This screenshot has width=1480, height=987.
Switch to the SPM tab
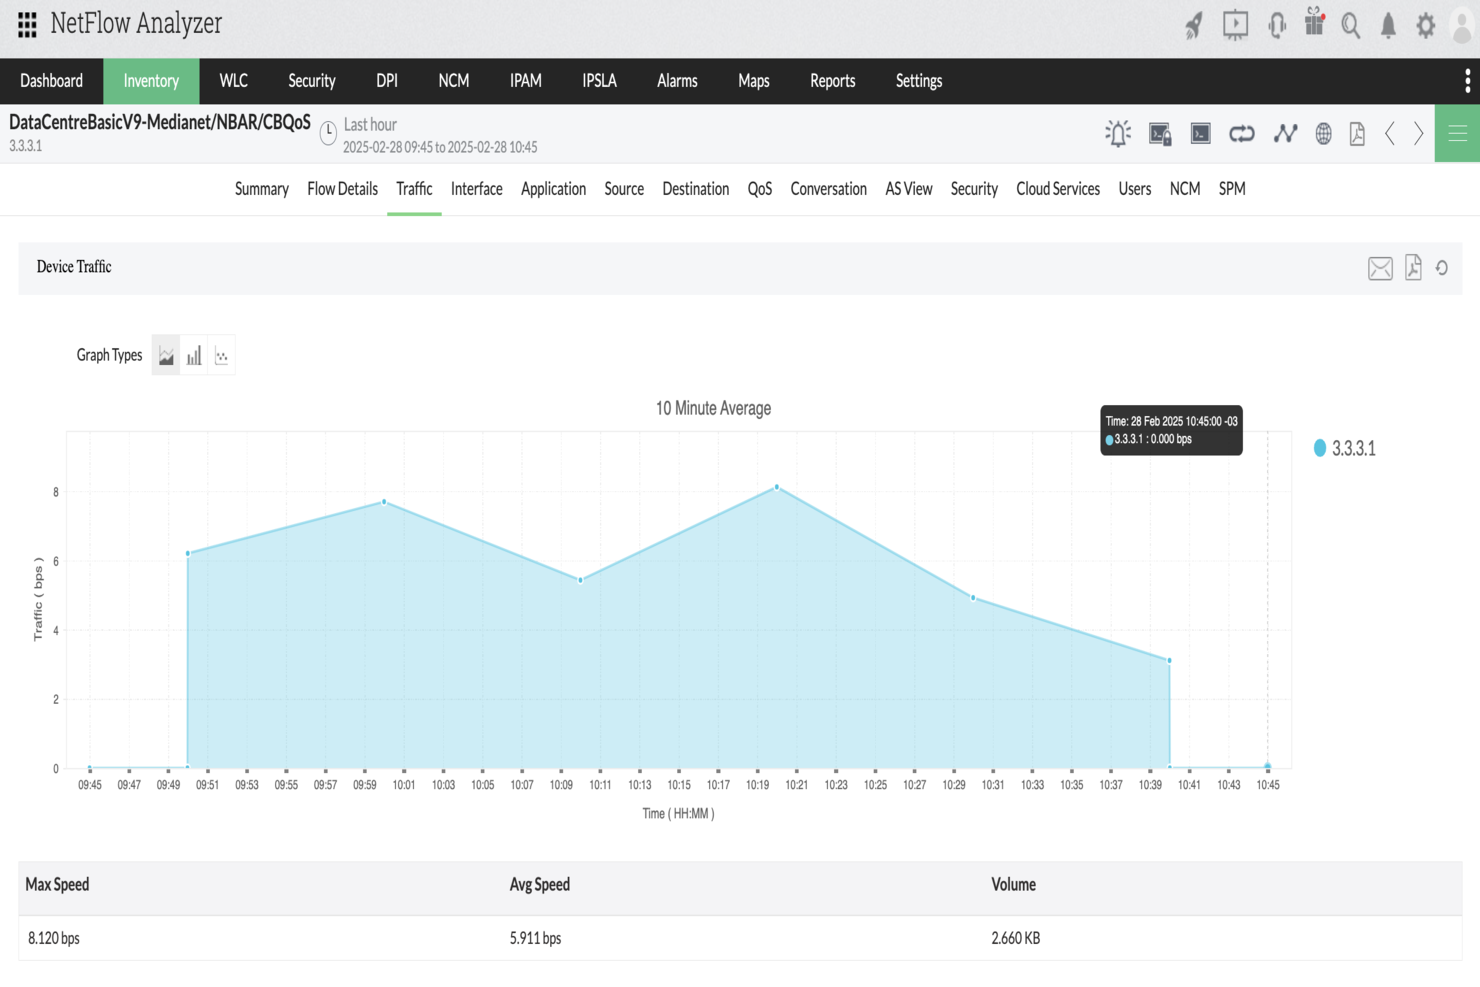coord(1232,189)
